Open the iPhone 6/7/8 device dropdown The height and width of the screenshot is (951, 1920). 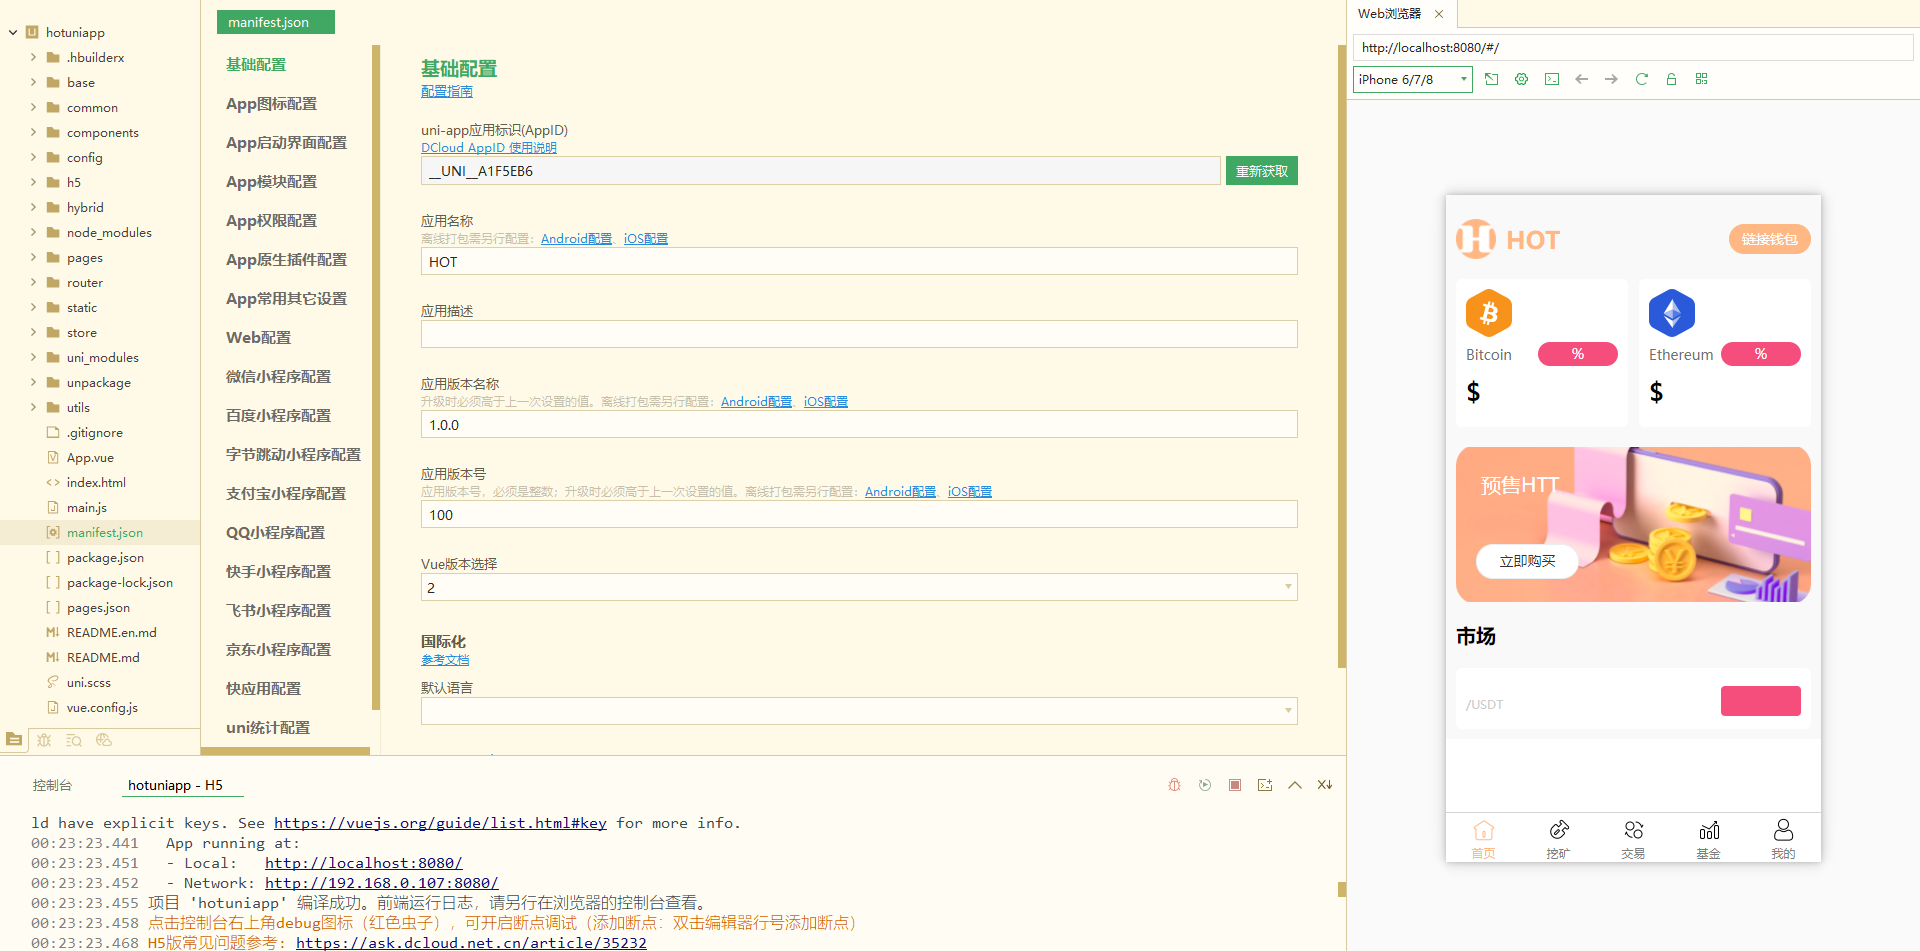pos(1411,79)
